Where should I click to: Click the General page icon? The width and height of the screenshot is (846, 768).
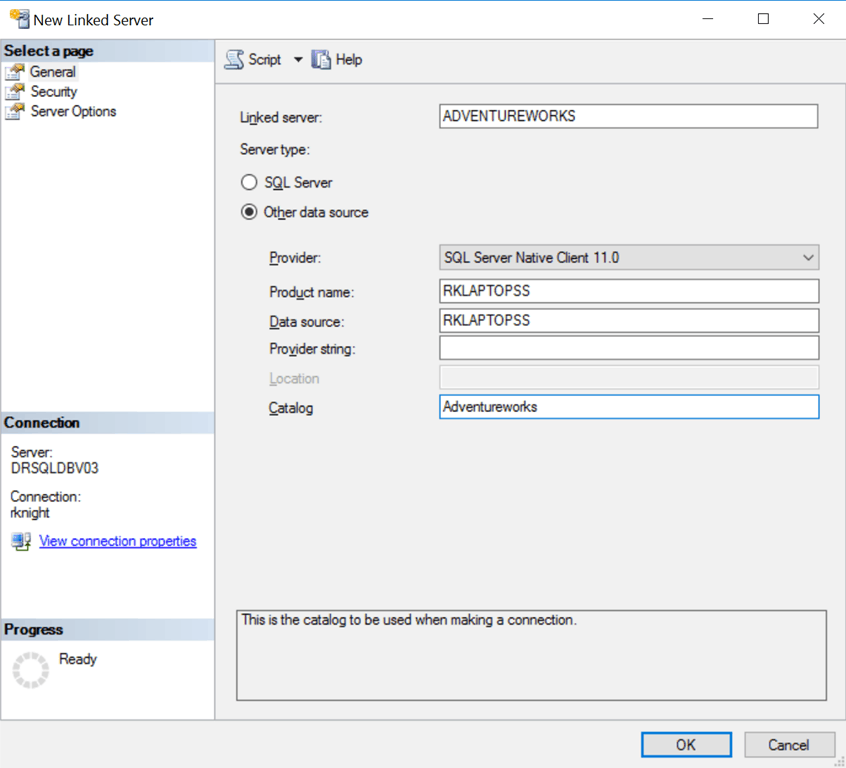click(x=15, y=72)
